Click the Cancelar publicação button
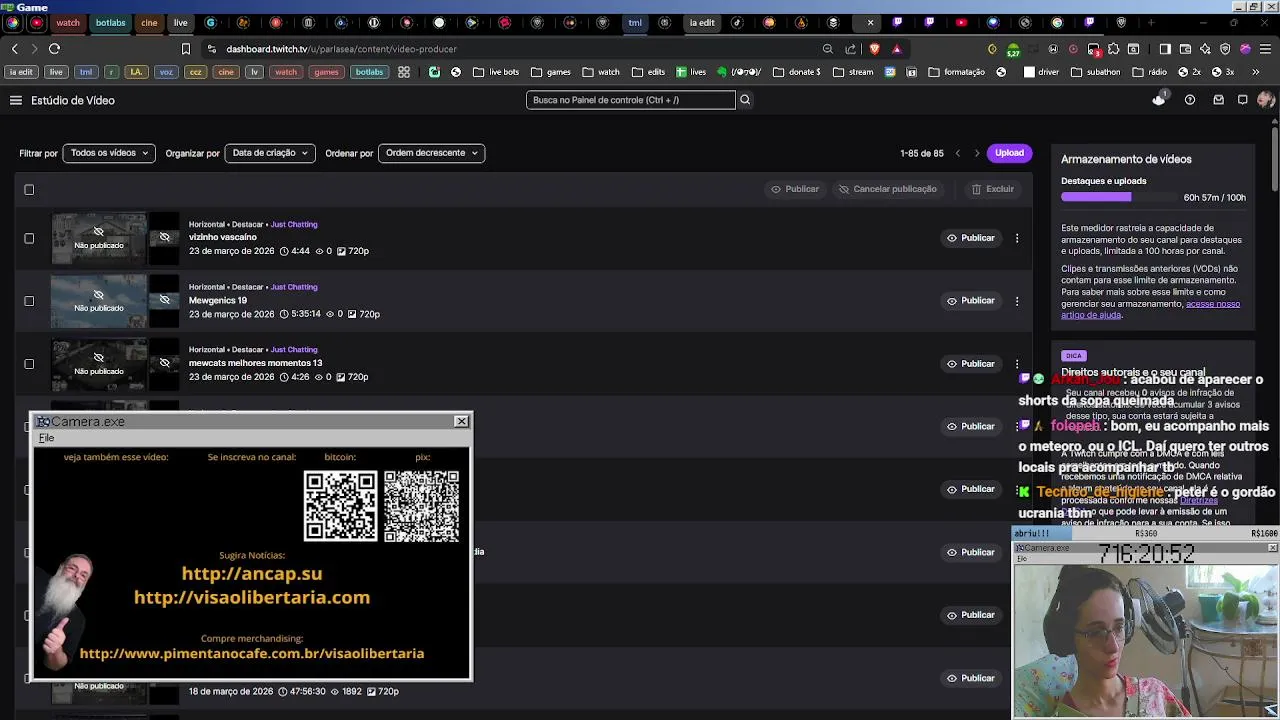The image size is (1280, 720). [888, 189]
